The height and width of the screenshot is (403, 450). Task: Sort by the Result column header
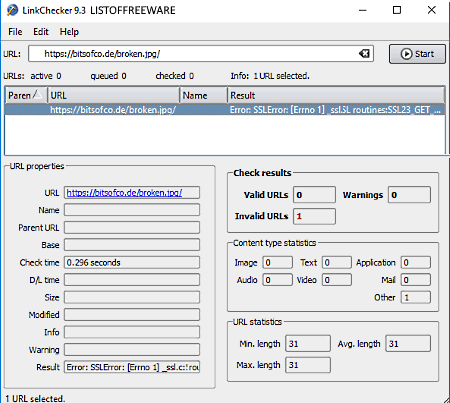[336, 95]
